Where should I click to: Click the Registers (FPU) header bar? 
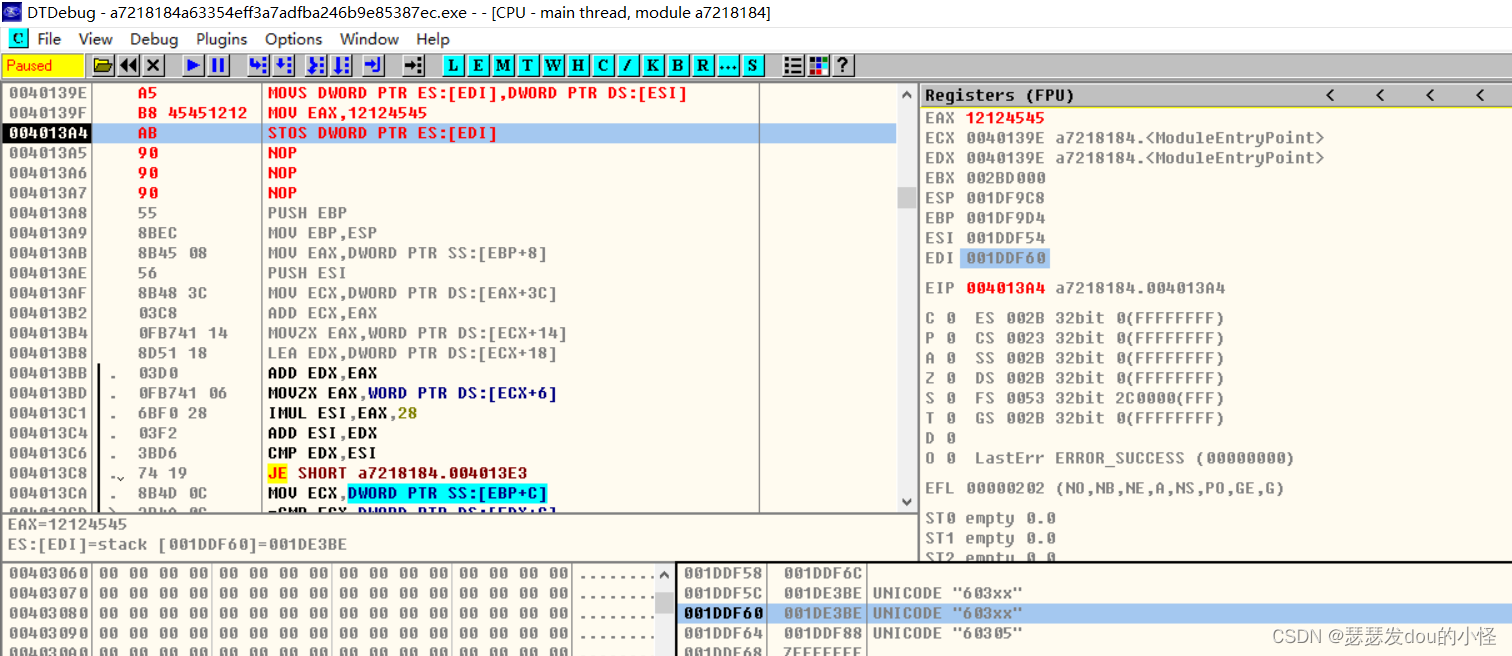(x=1000, y=95)
